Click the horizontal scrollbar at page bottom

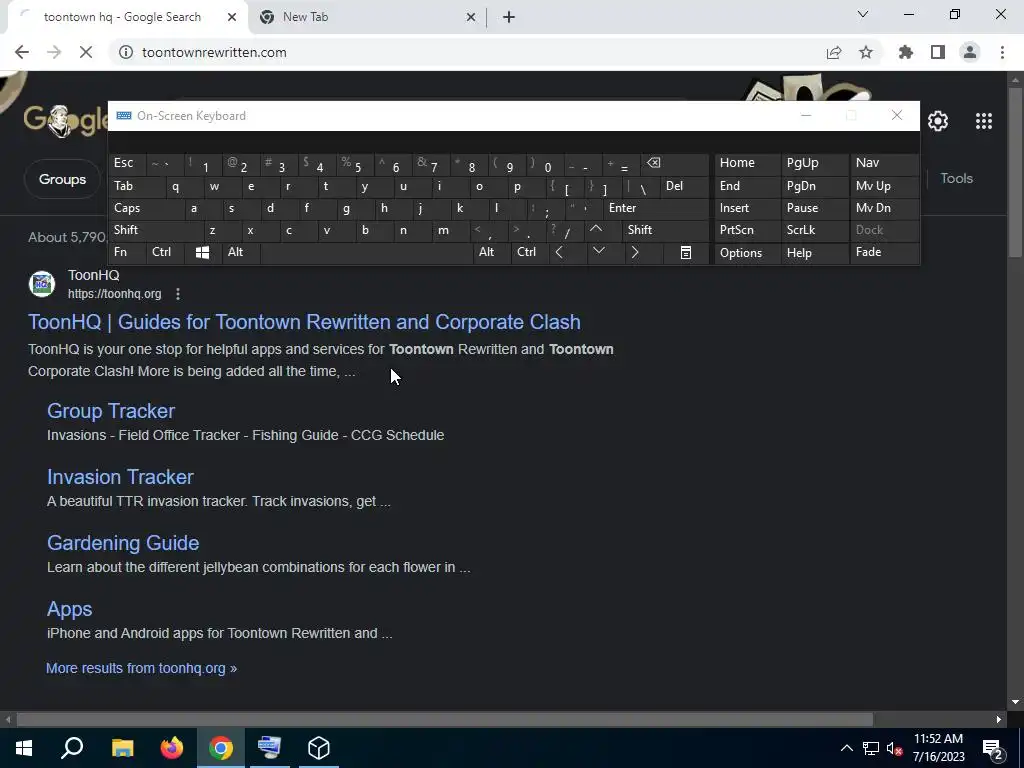pos(444,720)
